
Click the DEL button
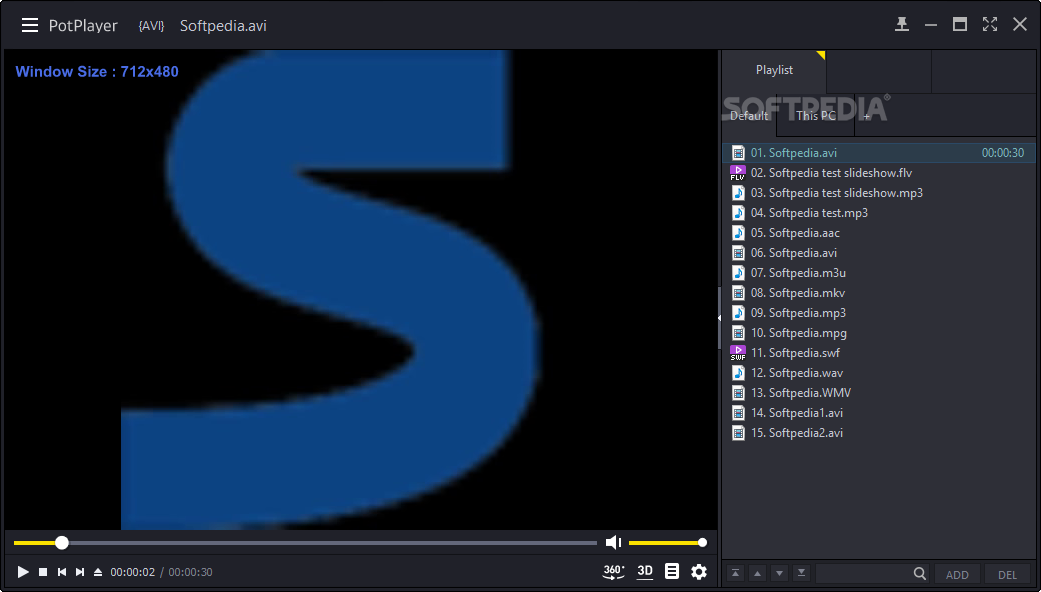(1007, 575)
